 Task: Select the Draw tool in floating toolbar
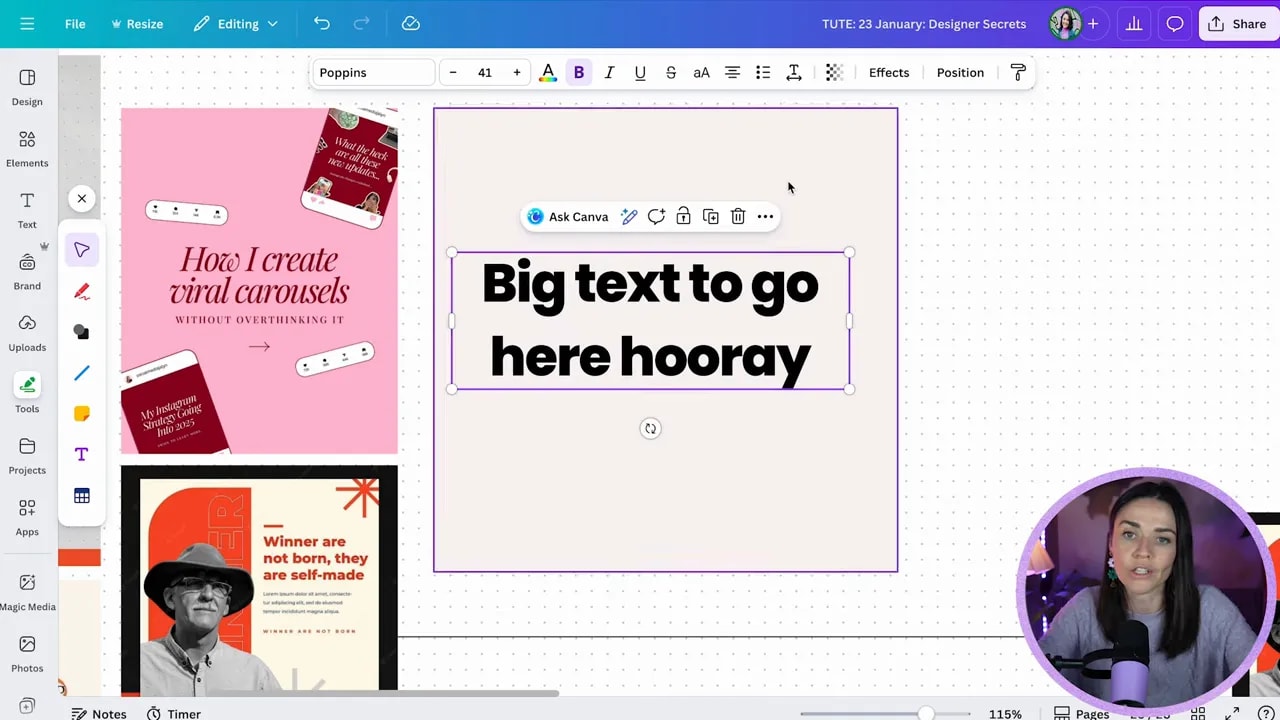click(x=81, y=291)
